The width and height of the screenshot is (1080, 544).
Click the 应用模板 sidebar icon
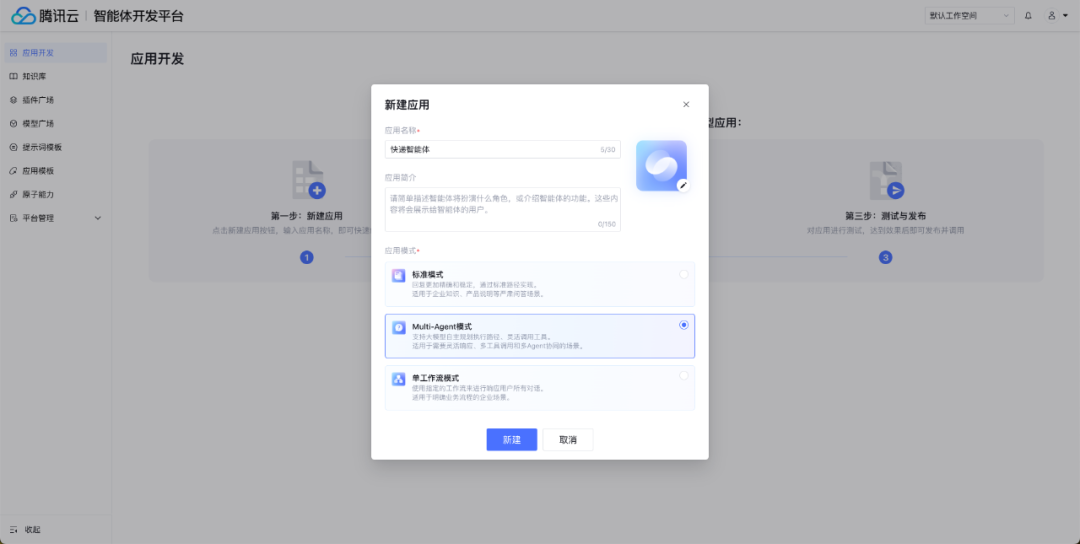tap(13, 171)
